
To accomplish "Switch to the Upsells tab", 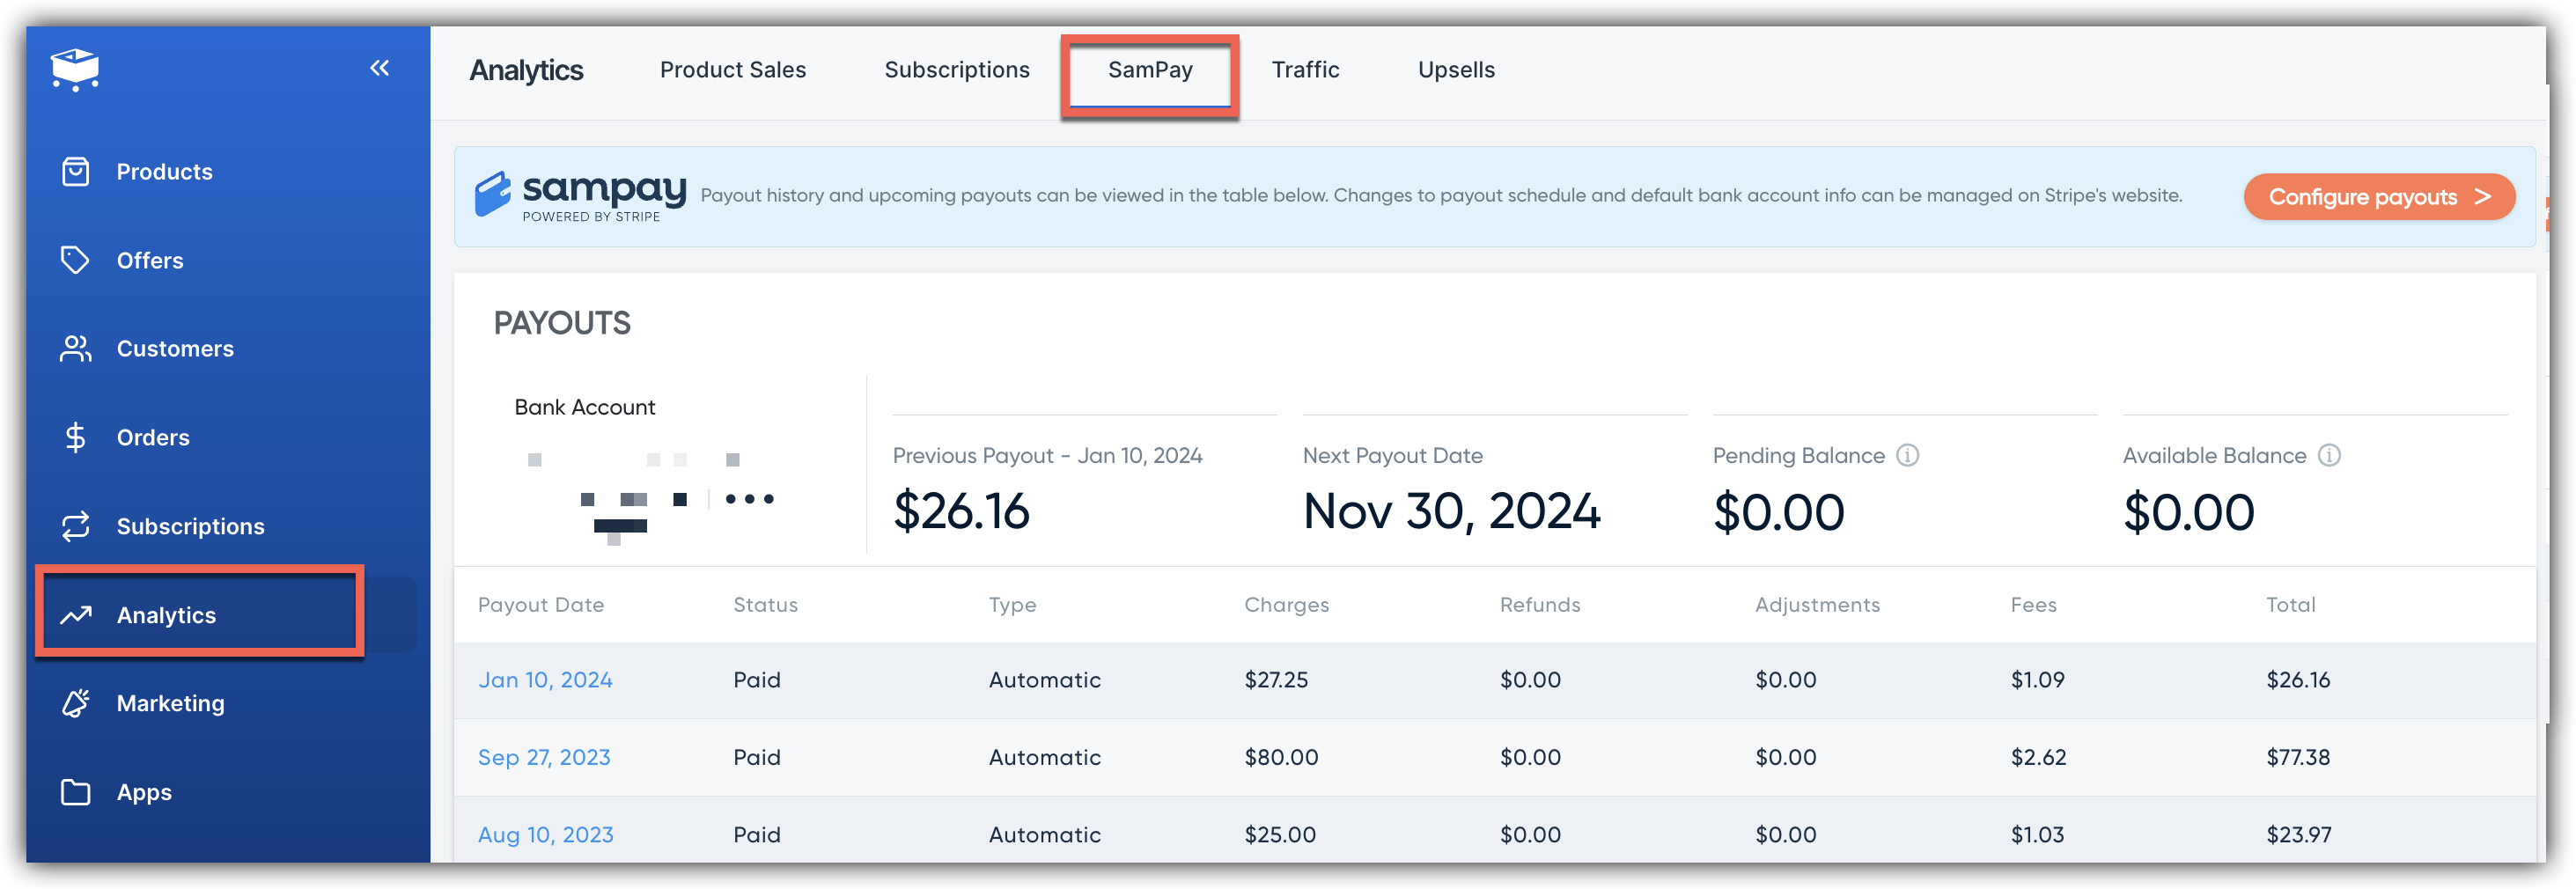I will pyautogui.click(x=1456, y=69).
